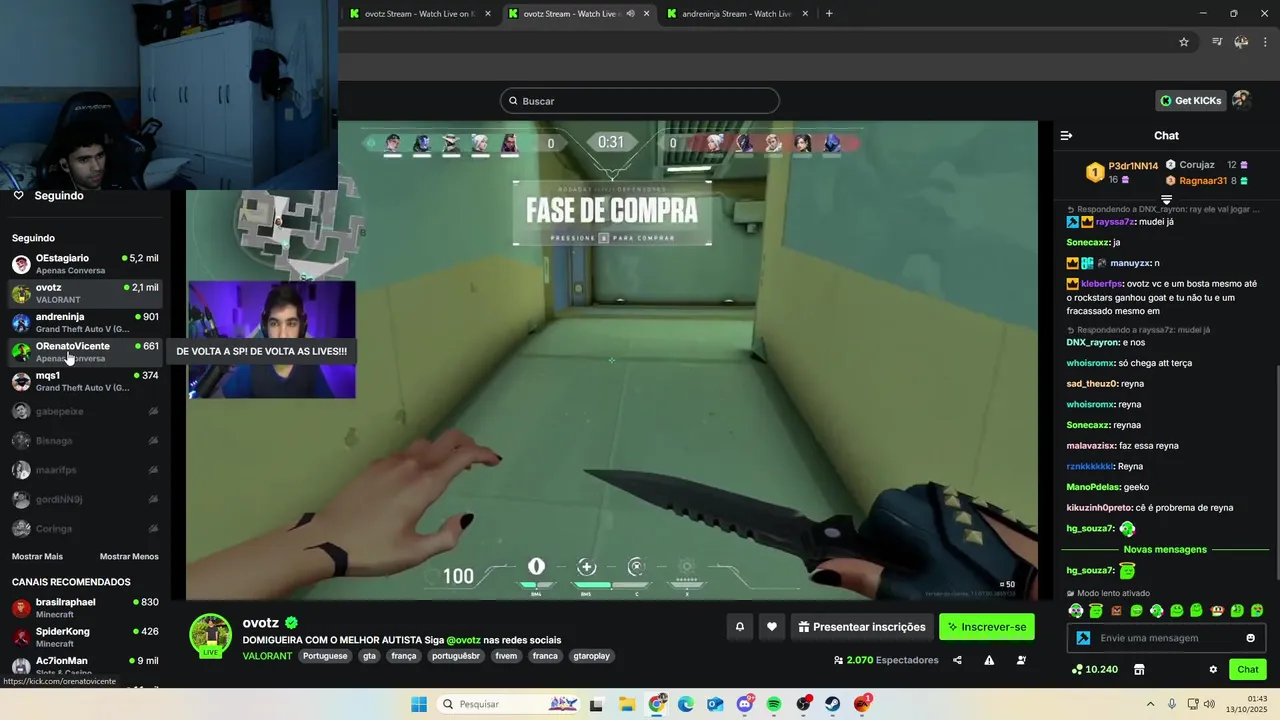This screenshot has height=720, width=1280.
Task: Click the last emote in quick emote row
Action: 1257,610
